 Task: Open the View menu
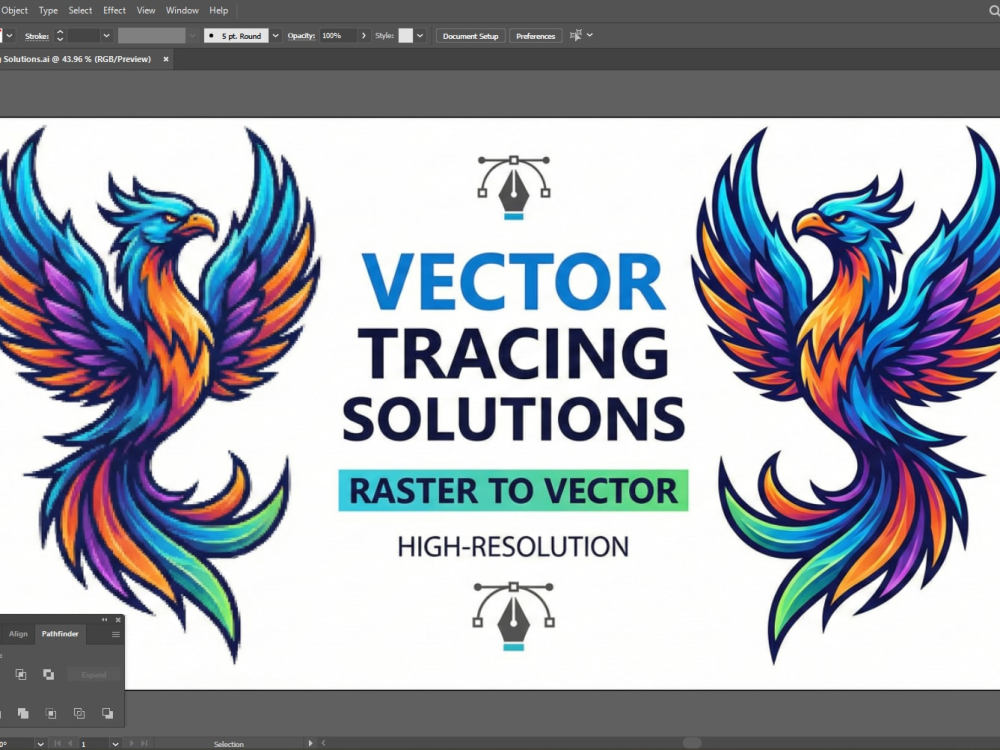pos(146,10)
